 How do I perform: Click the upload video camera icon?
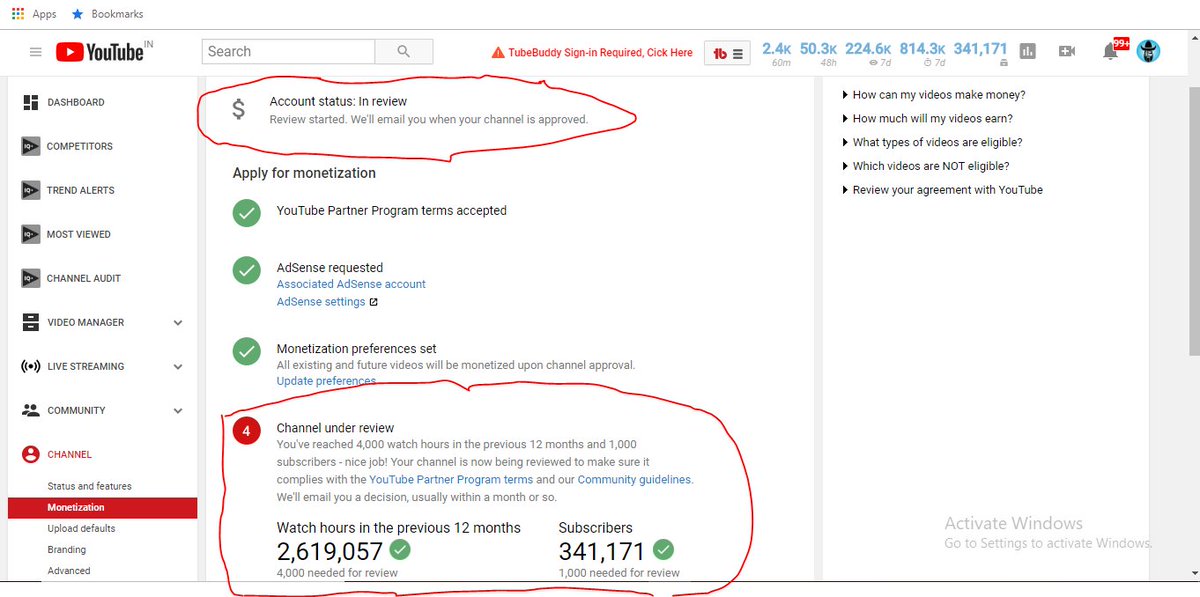(x=1067, y=51)
